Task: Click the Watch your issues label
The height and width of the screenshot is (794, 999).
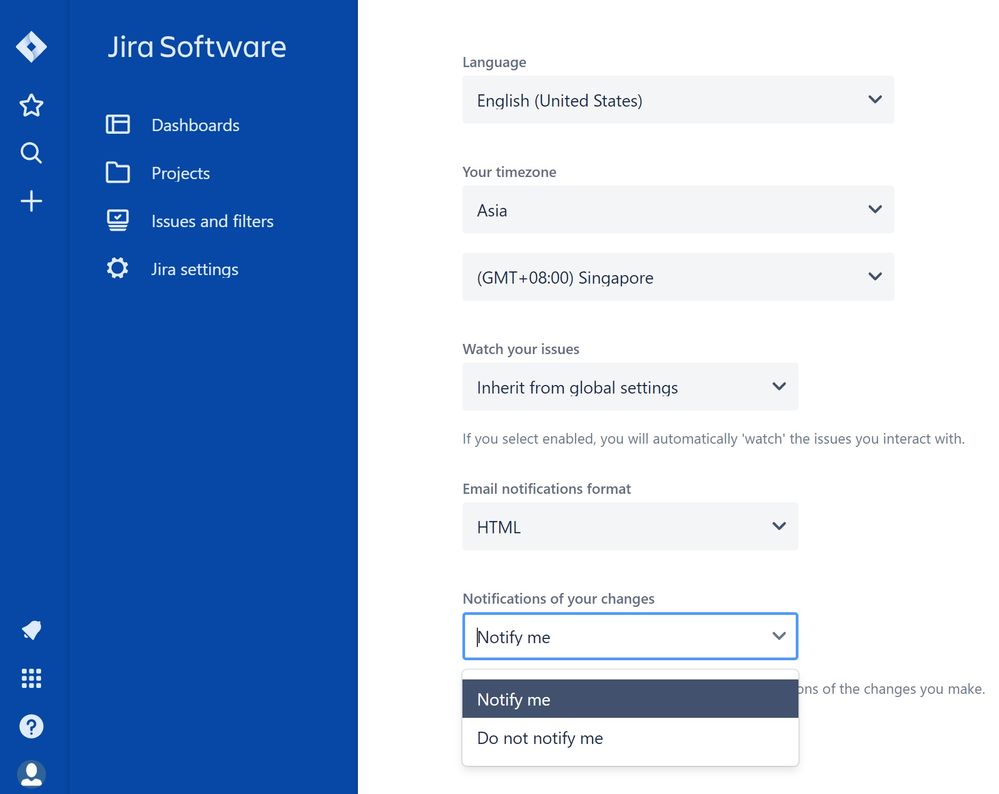Action: [x=521, y=349]
